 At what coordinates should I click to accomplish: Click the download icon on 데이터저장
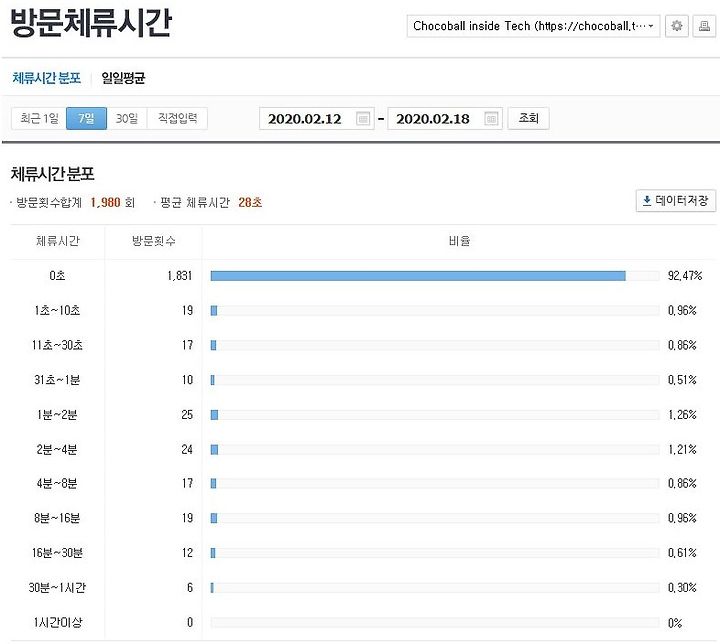[x=647, y=201]
